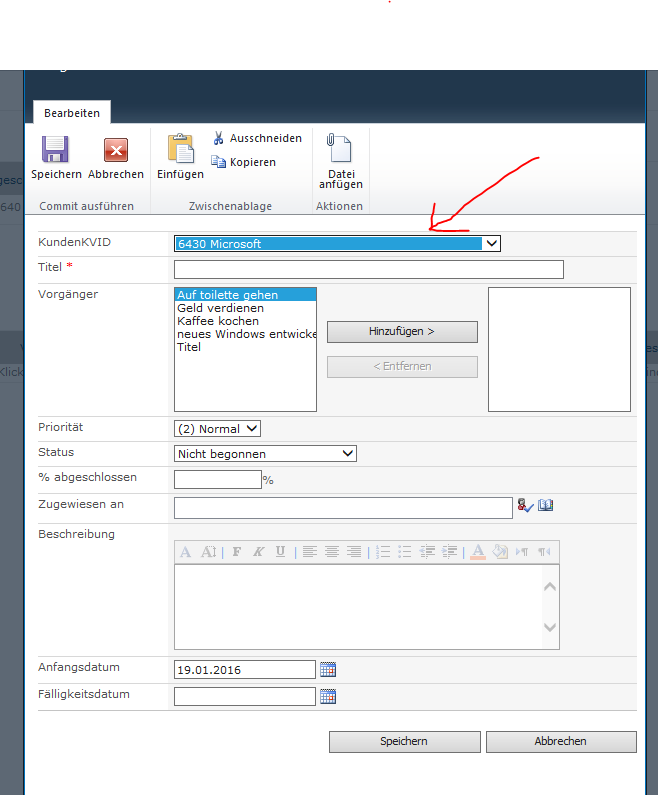The width and height of the screenshot is (658, 795).
Task: Select 'Titel' item in Vorgänger list
Action: [x=245, y=347]
